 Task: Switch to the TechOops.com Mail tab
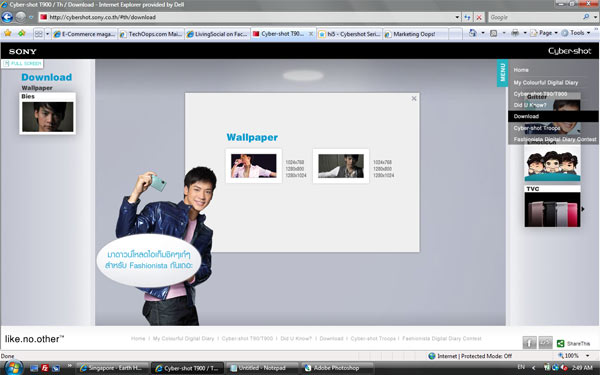pyautogui.click(x=151, y=34)
